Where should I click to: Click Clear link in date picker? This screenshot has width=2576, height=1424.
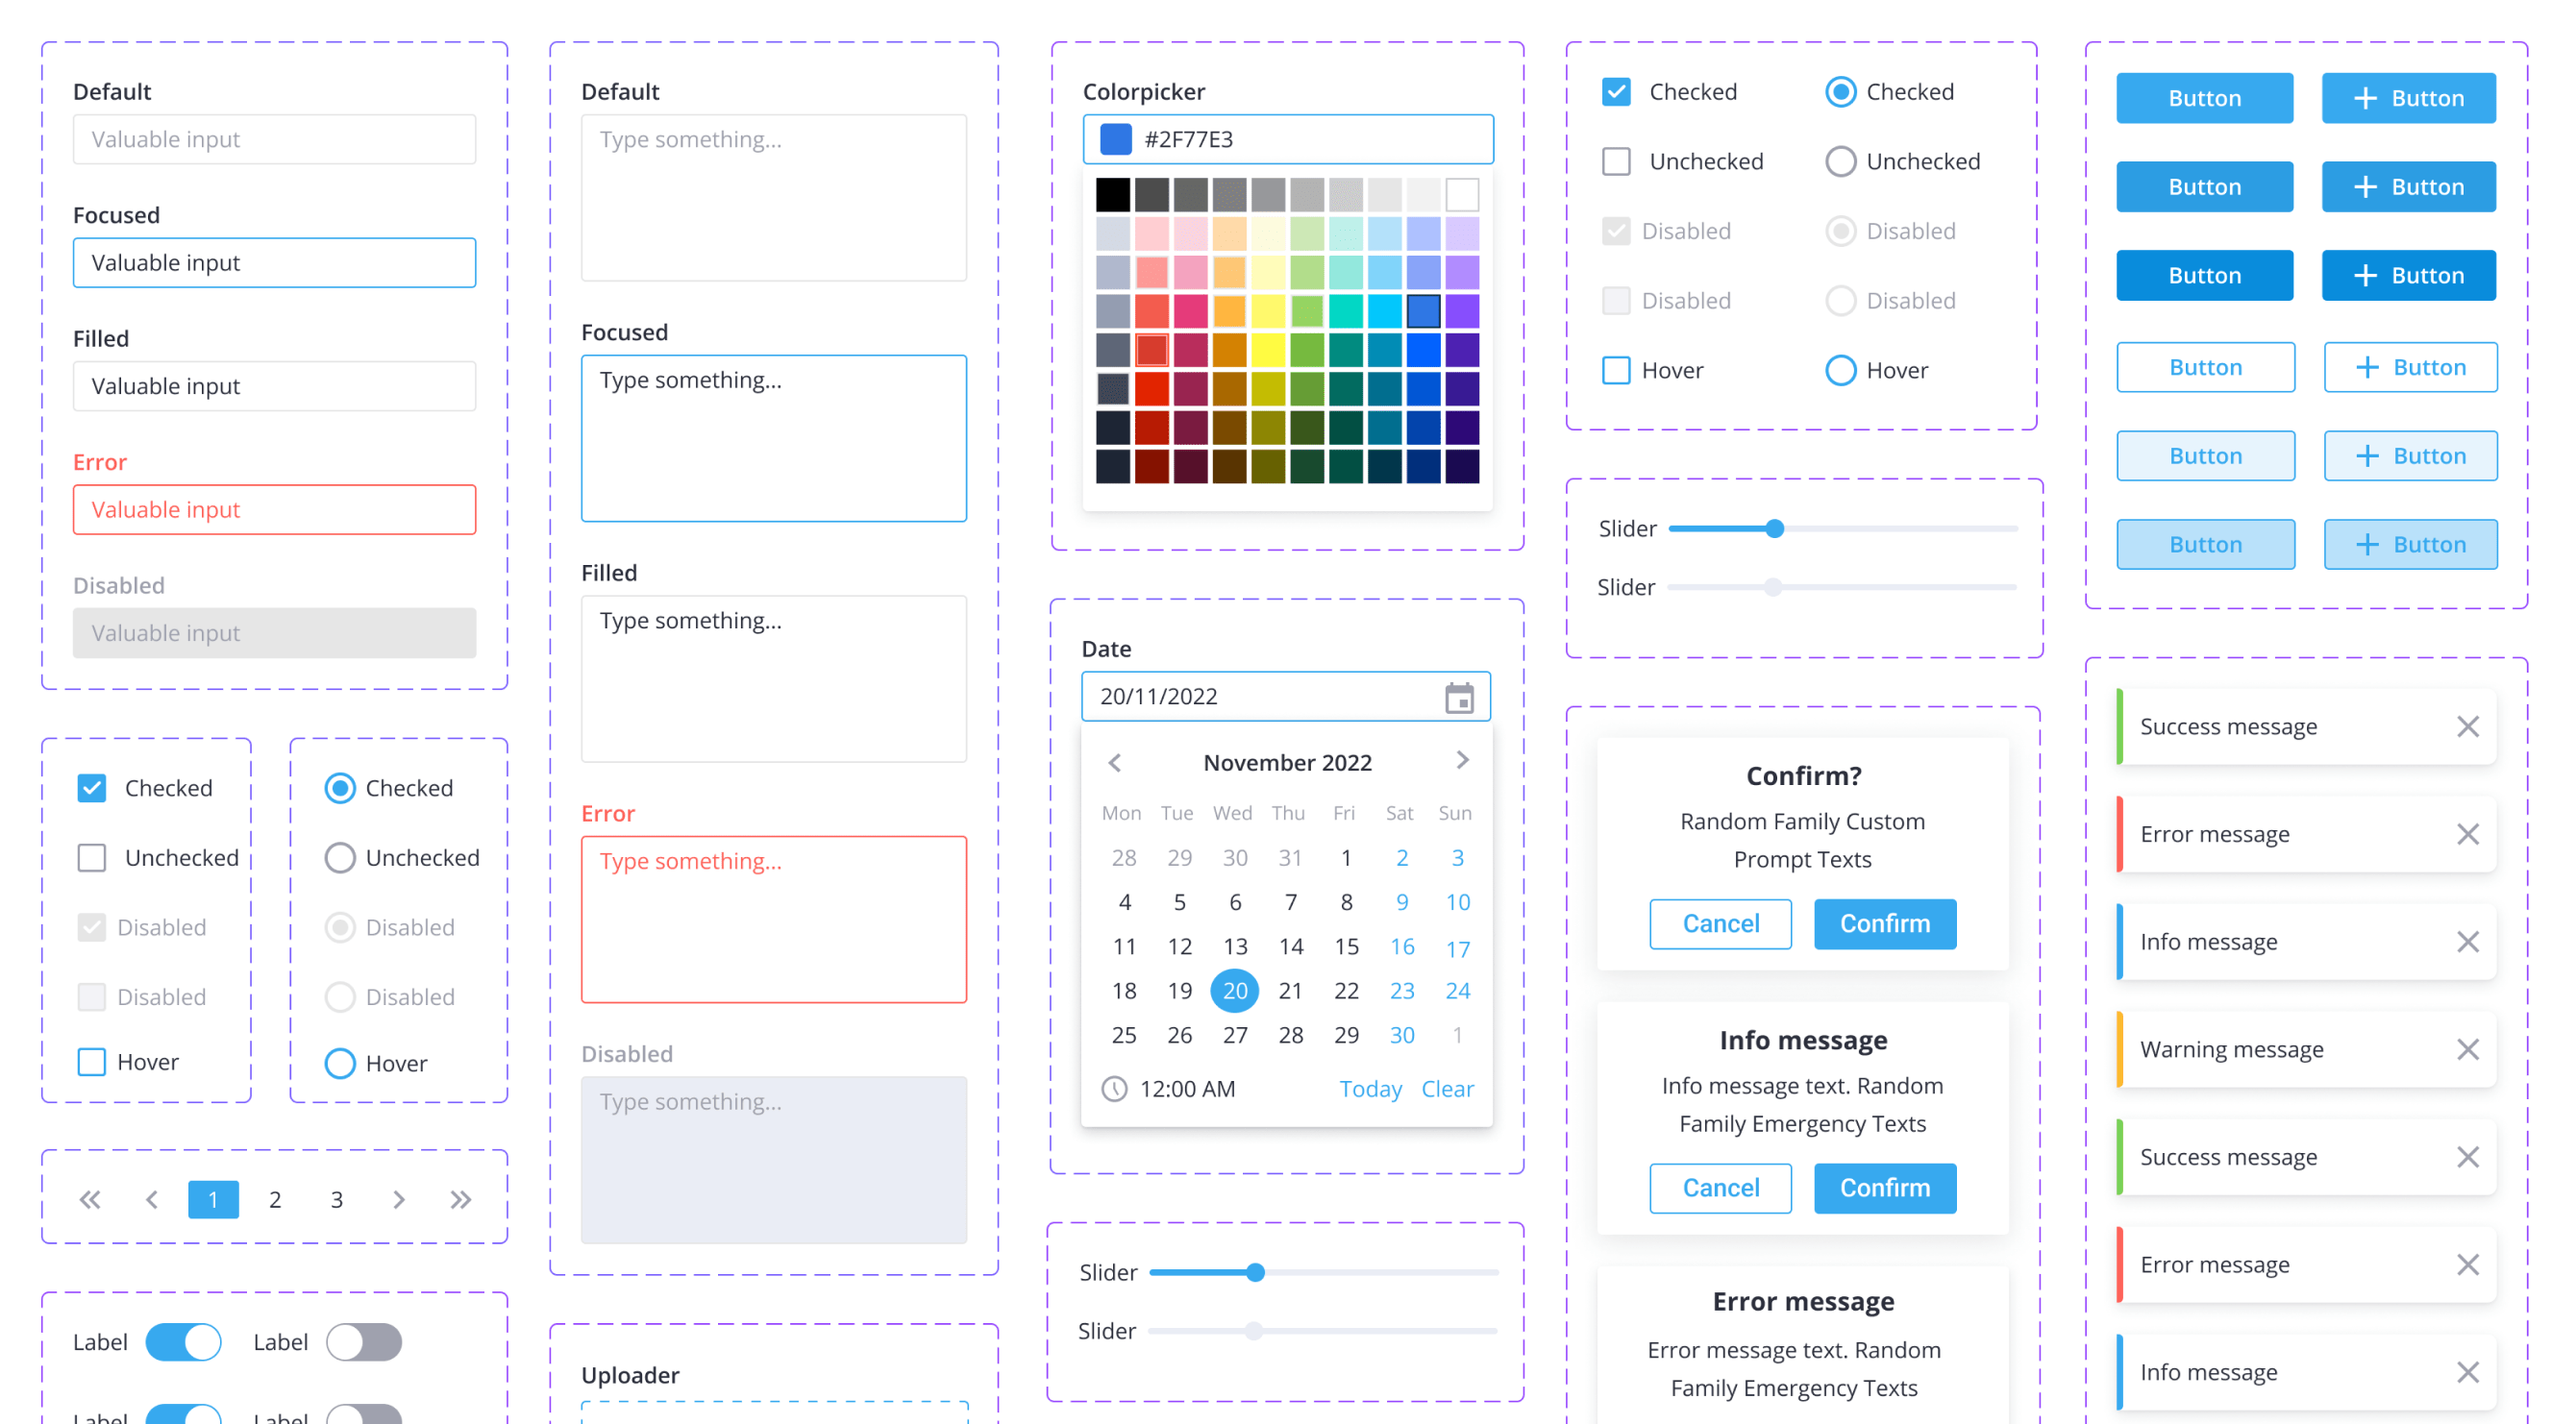1447,1089
